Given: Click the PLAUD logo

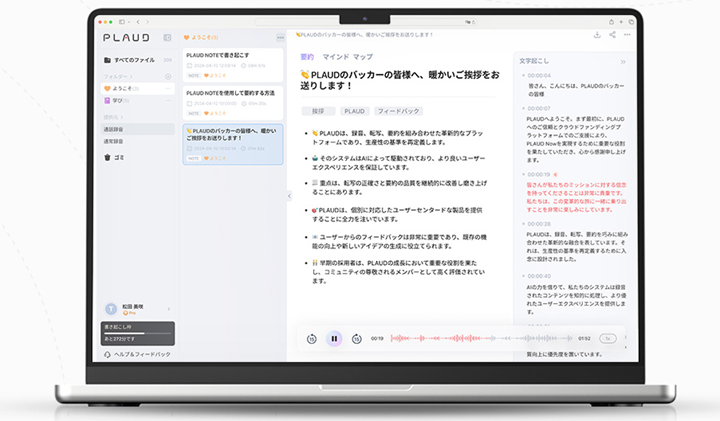Looking at the screenshot, I should pyautogui.click(x=126, y=38).
